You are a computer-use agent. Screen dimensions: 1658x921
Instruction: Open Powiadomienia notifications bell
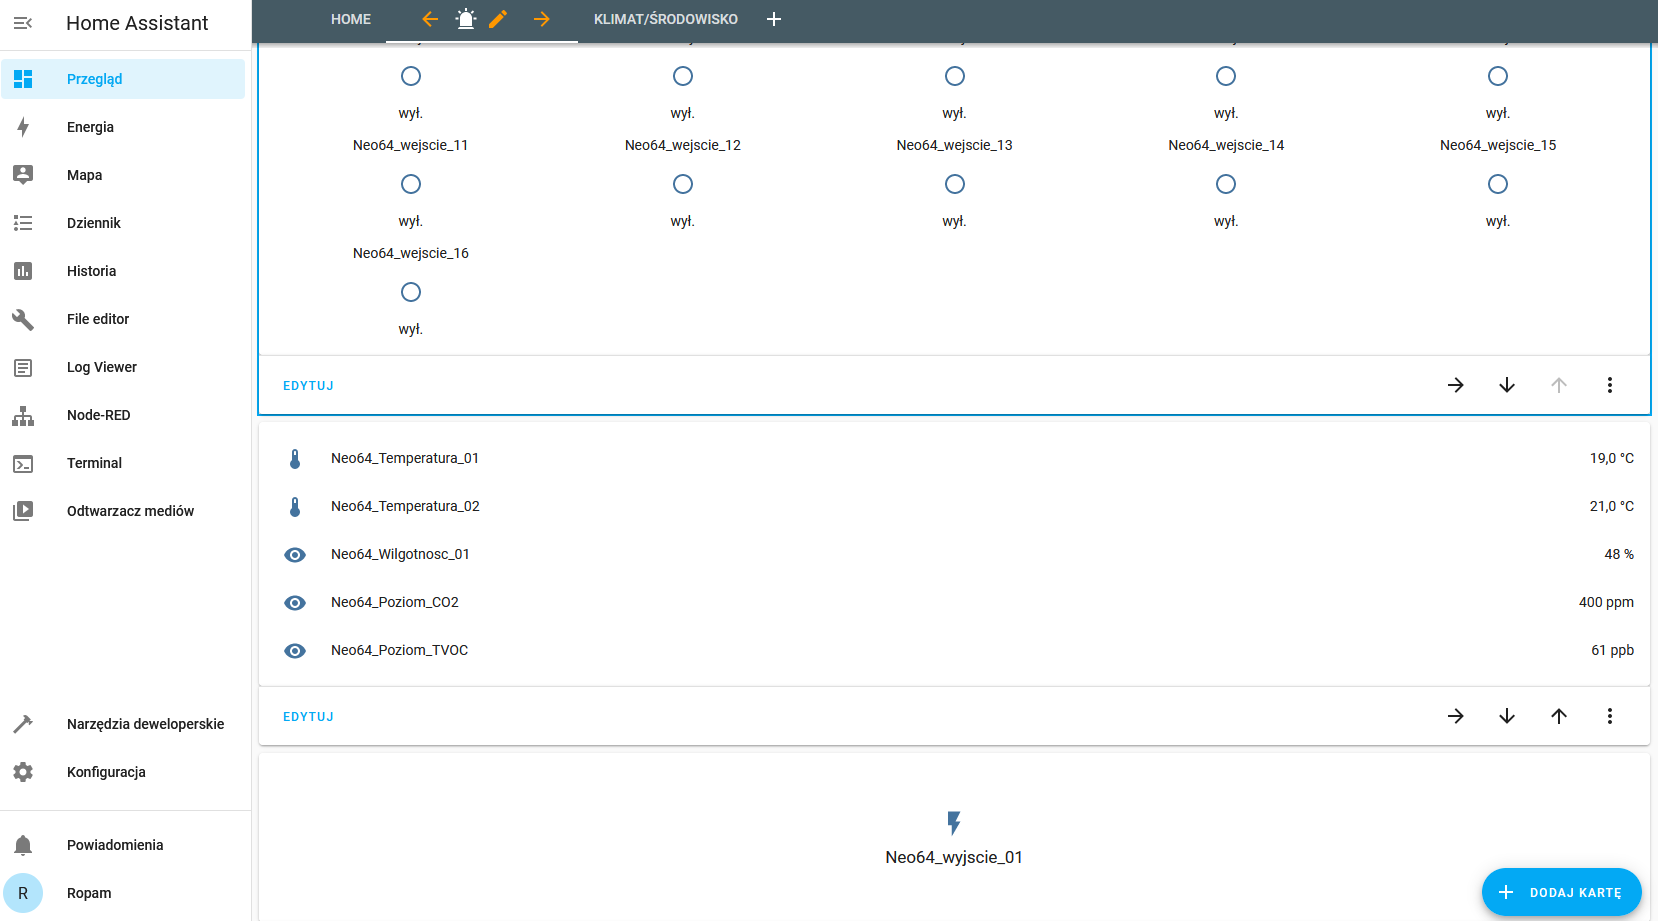click(23, 845)
